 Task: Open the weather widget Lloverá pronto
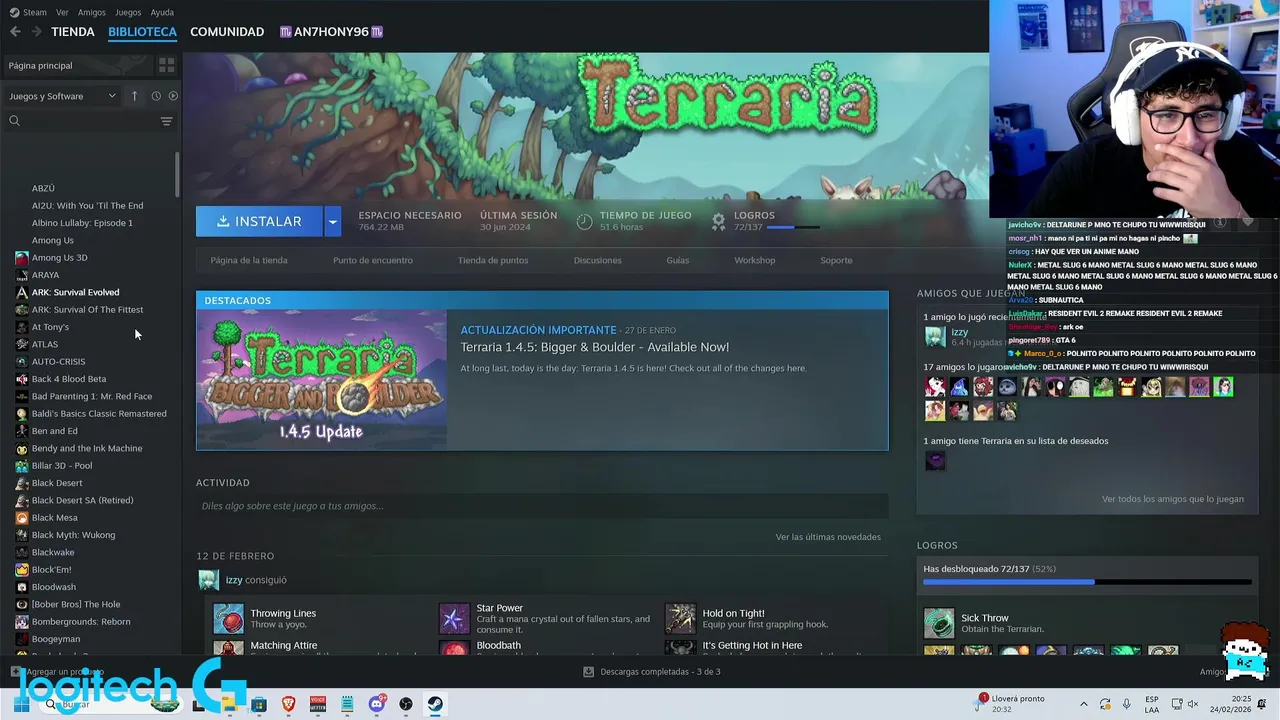(x=1010, y=704)
